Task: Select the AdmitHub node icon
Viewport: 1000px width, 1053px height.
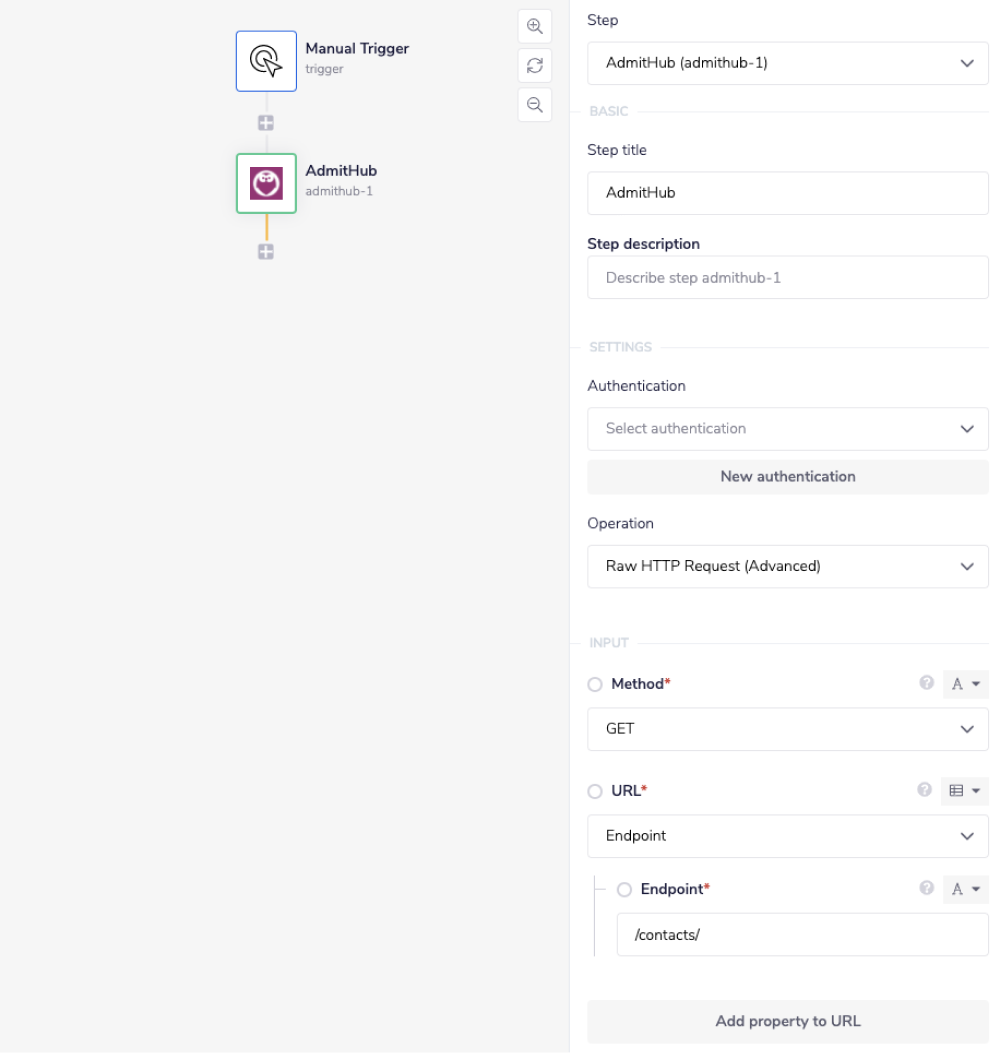Action: tap(266, 184)
